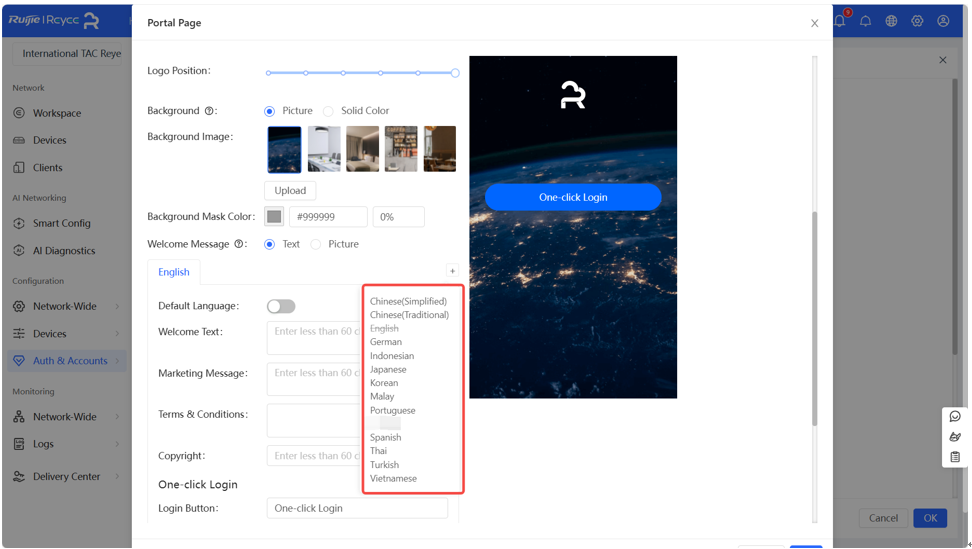Click the AI Diagnostics icon
The height and width of the screenshot is (549, 972).
pos(19,250)
